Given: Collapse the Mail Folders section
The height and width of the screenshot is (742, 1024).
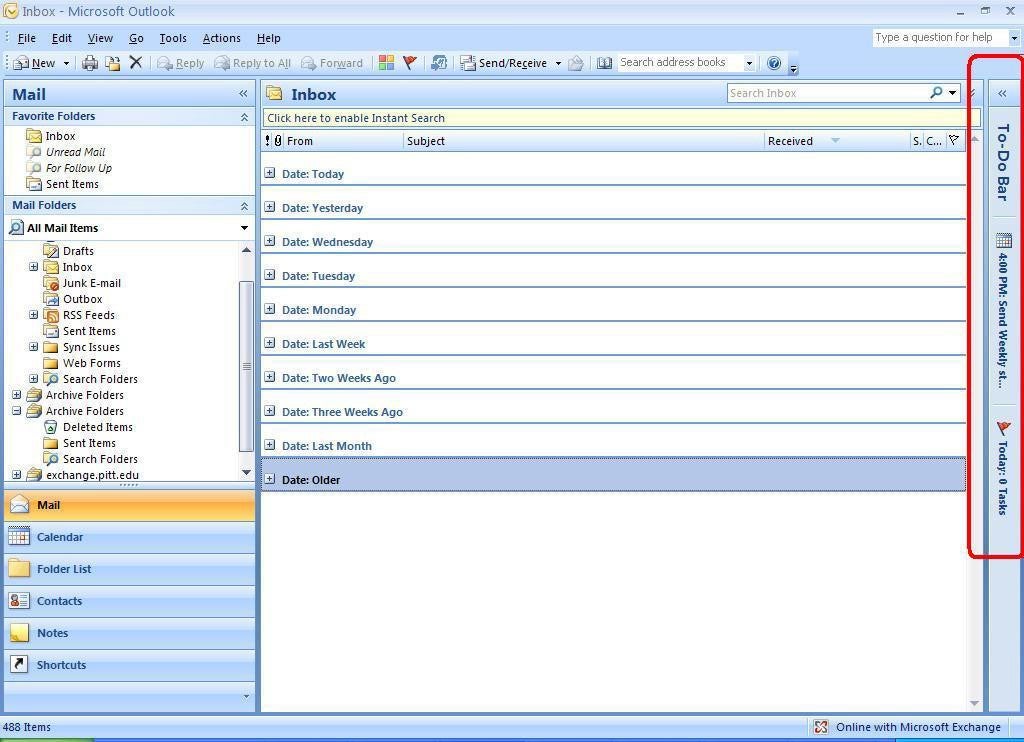Looking at the screenshot, I should point(244,206).
